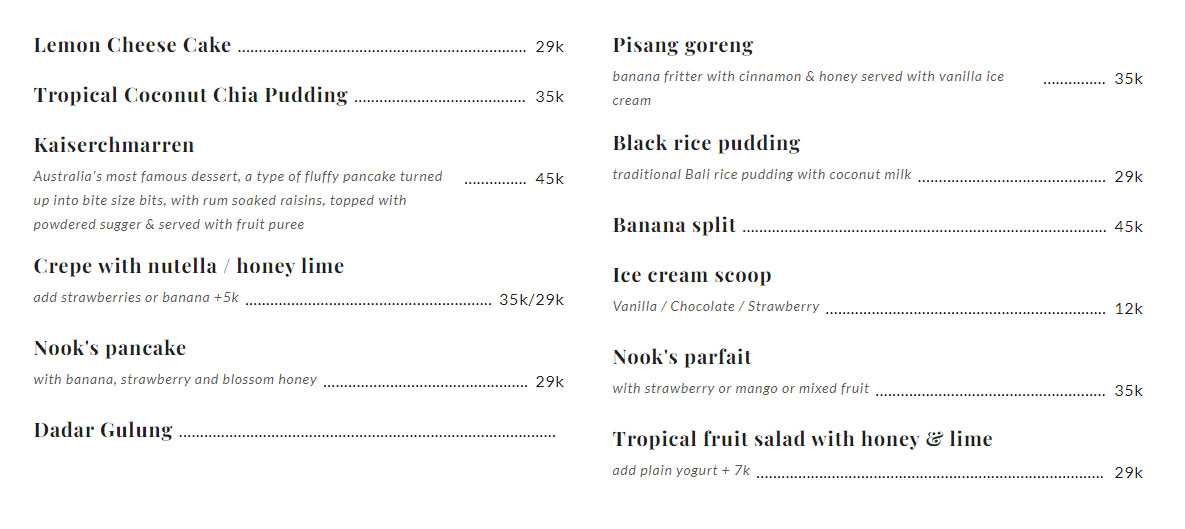
Task: Select Crepe with nutella / honey lime
Action: tap(188, 266)
